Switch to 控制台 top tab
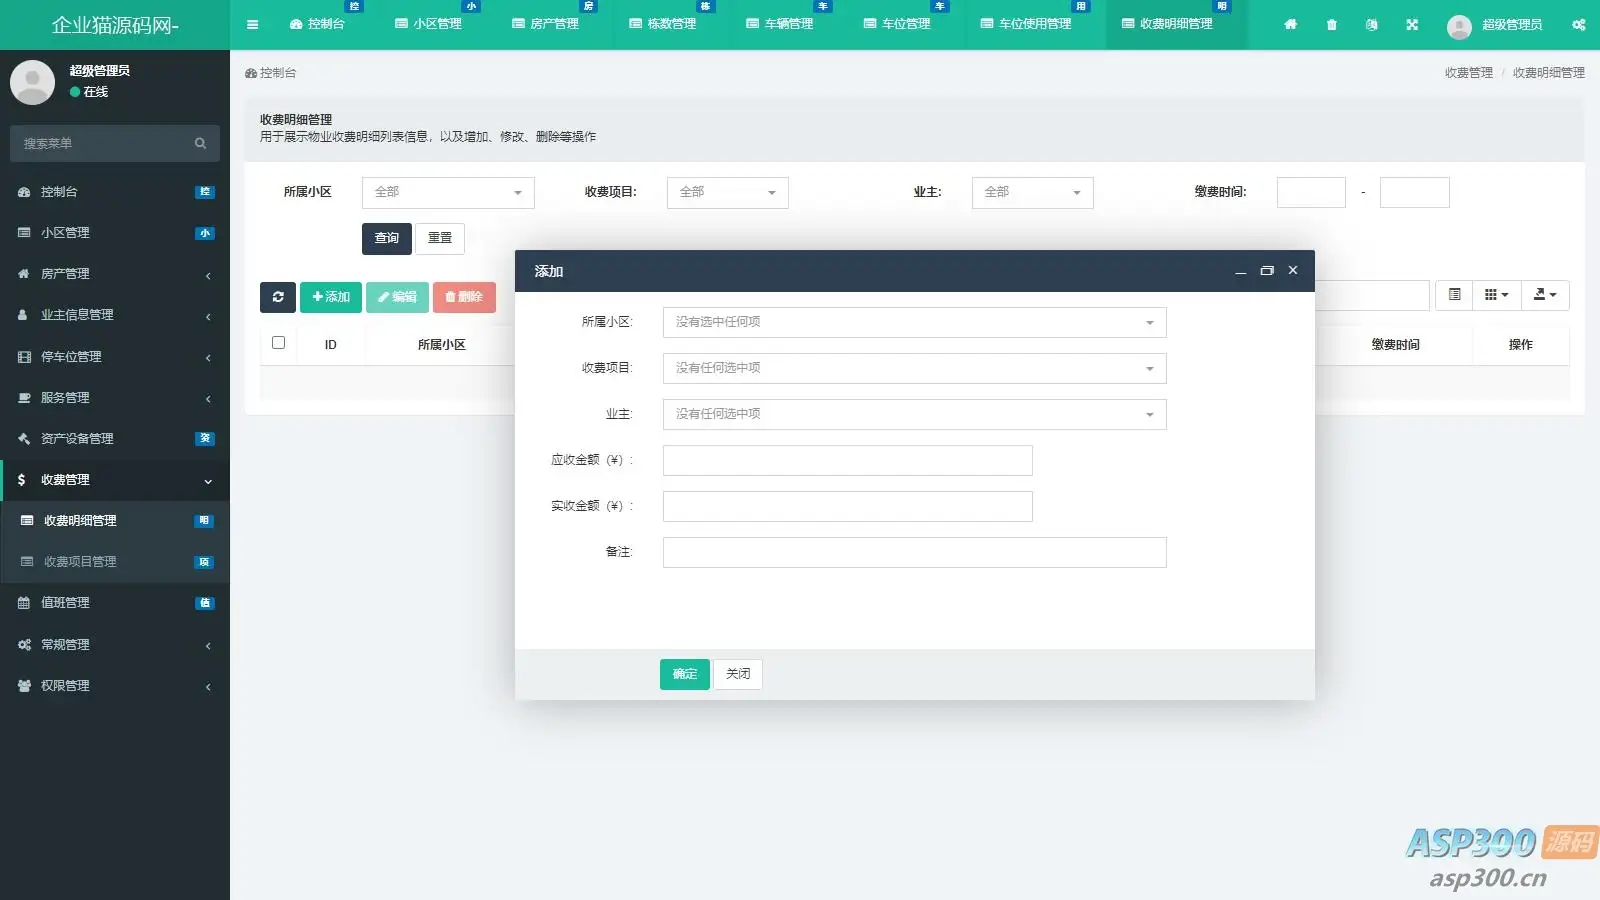The image size is (1600, 900). click(x=317, y=24)
